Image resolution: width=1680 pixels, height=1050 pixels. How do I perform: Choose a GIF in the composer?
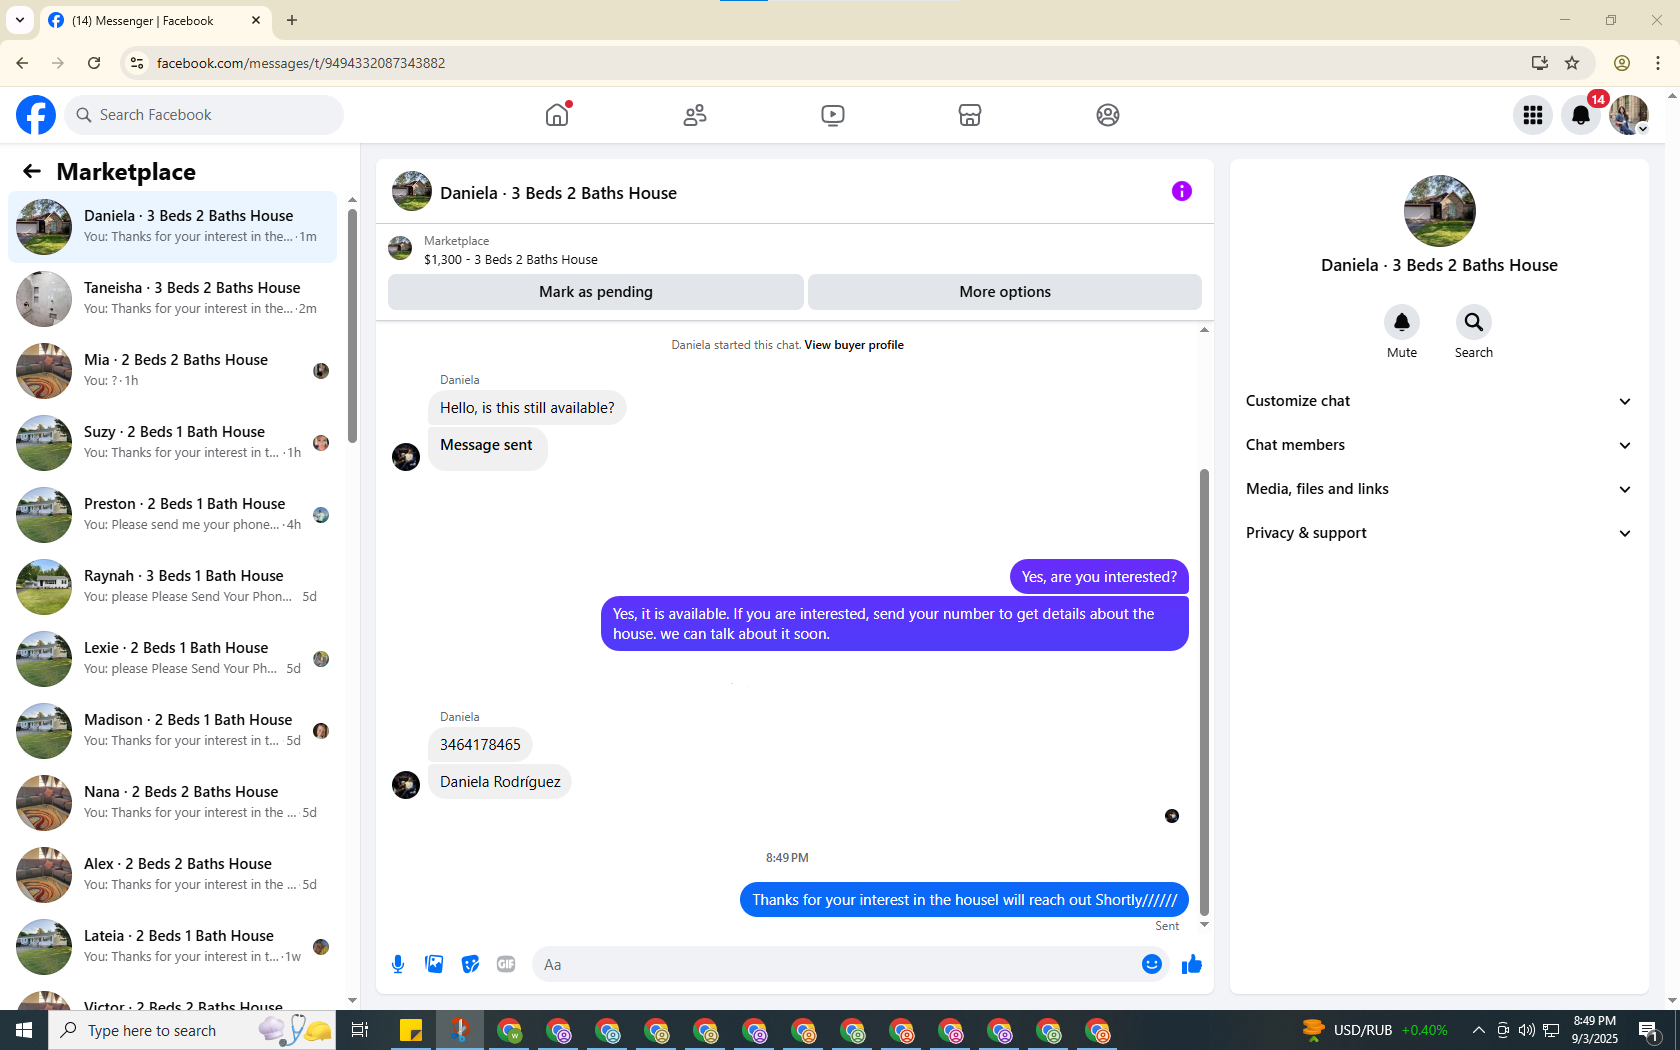click(506, 964)
